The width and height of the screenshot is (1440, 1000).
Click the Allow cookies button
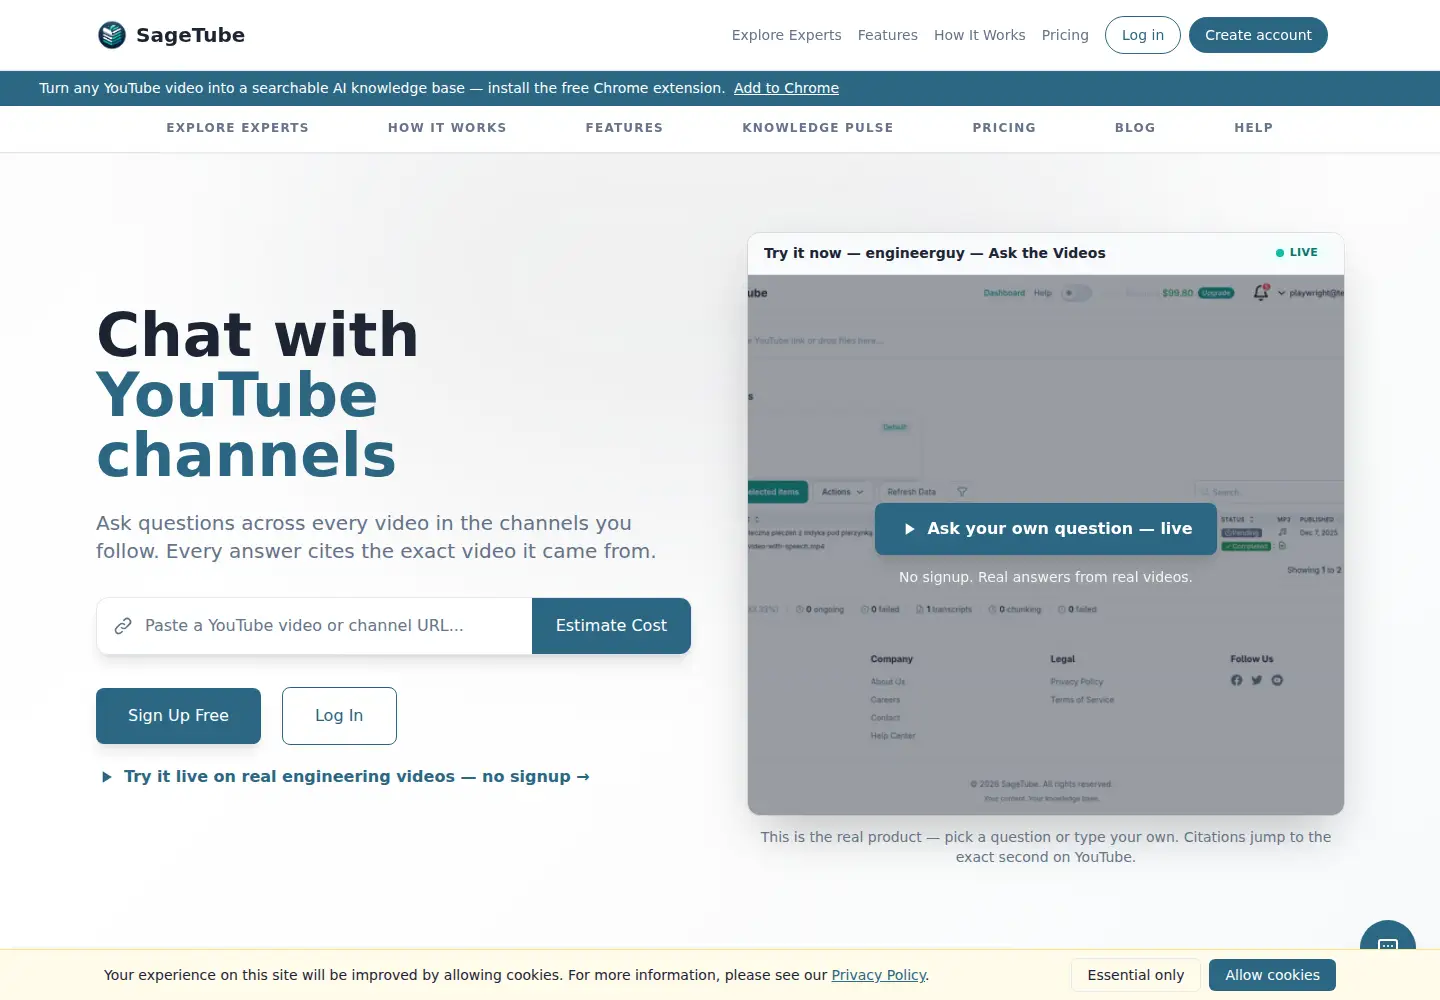(1272, 975)
